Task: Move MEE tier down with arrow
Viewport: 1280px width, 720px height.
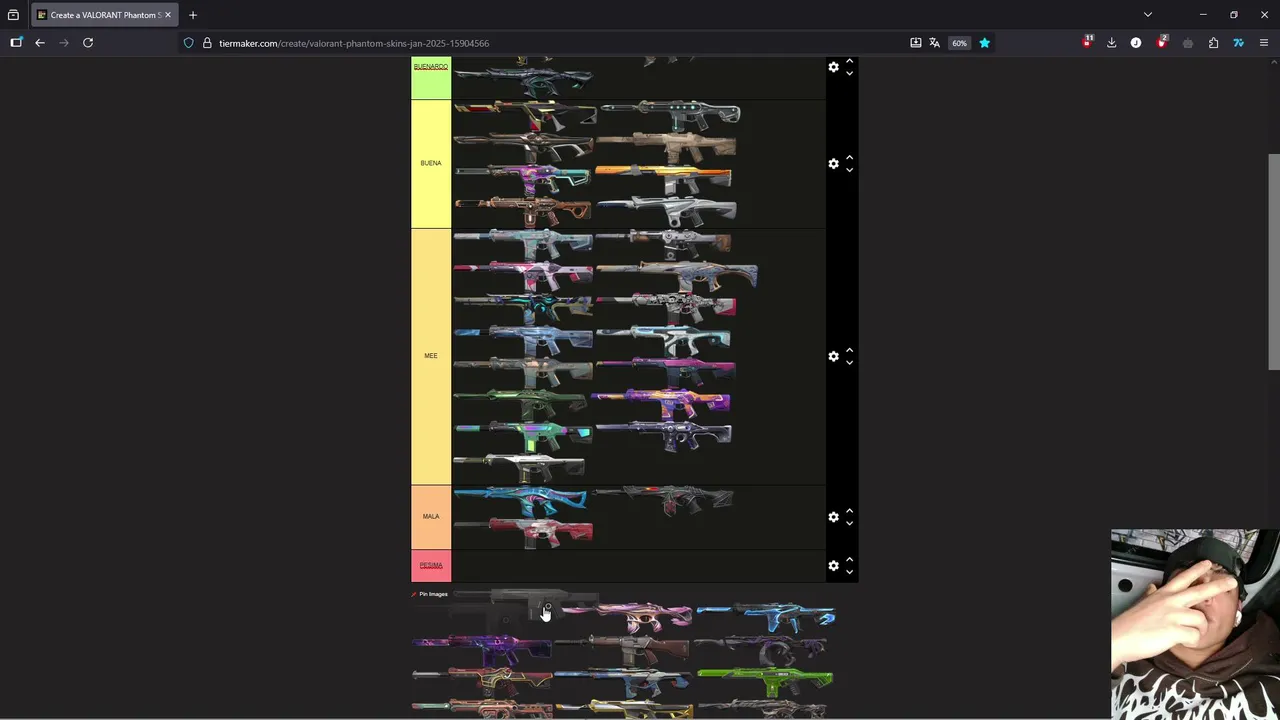Action: 849,363
